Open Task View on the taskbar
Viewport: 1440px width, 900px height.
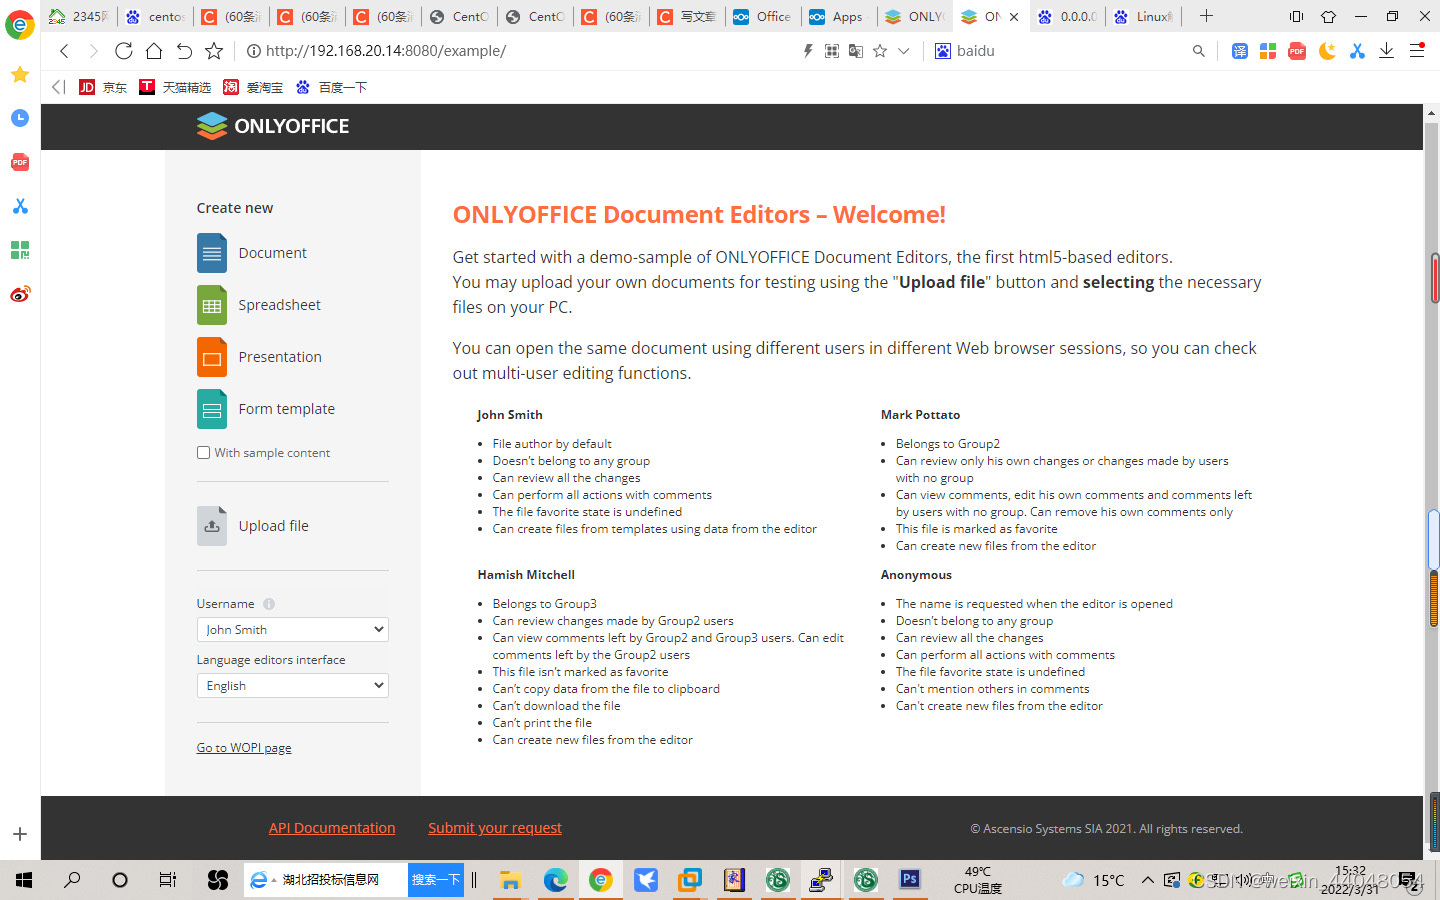tap(168, 880)
